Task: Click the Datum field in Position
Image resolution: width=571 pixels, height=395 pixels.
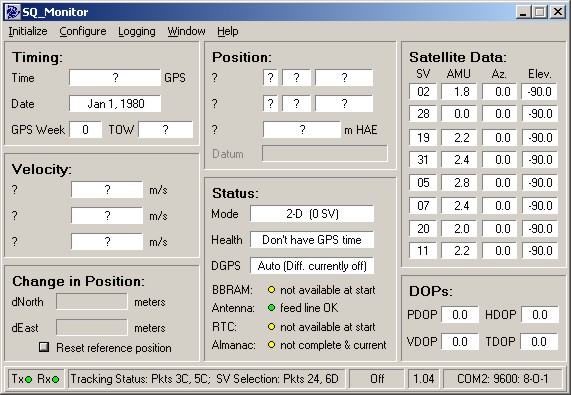Action: click(x=325, y=154)
